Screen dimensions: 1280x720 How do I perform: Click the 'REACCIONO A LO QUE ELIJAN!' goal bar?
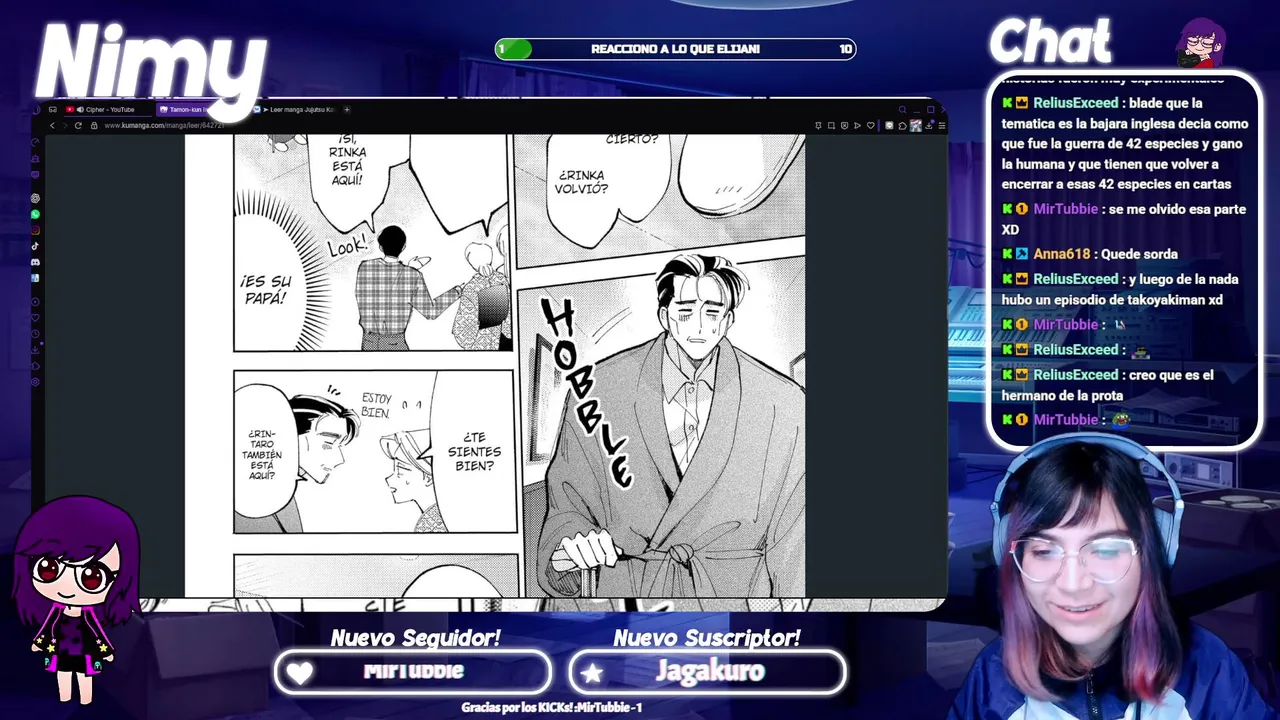676,49
